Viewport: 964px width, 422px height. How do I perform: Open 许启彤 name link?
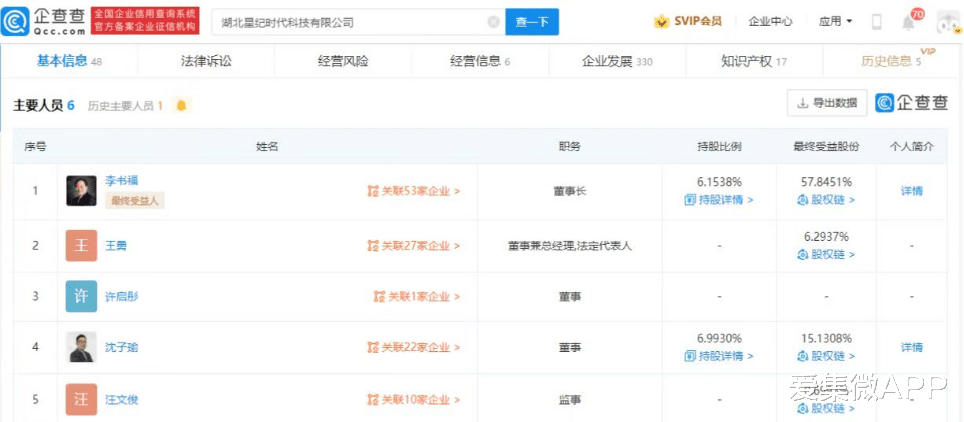[122, 297]
